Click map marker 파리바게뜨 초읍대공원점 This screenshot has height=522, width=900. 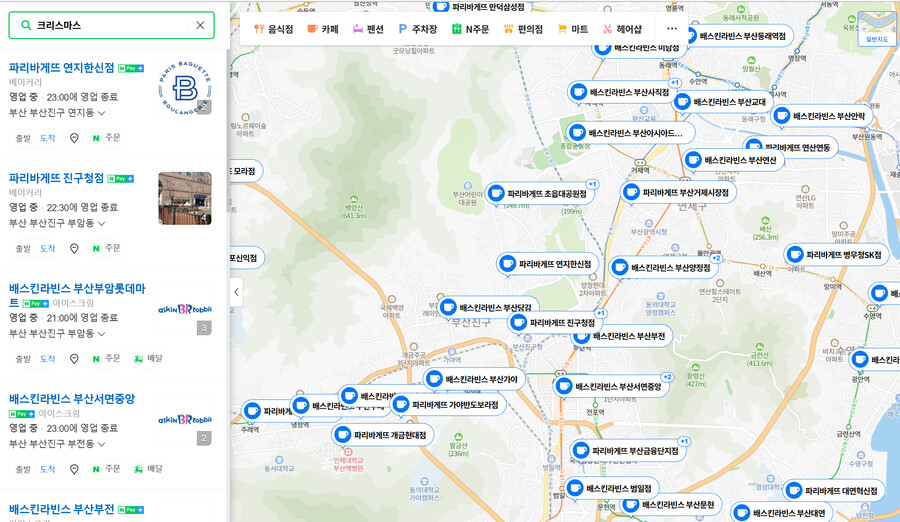pos(540,194)
